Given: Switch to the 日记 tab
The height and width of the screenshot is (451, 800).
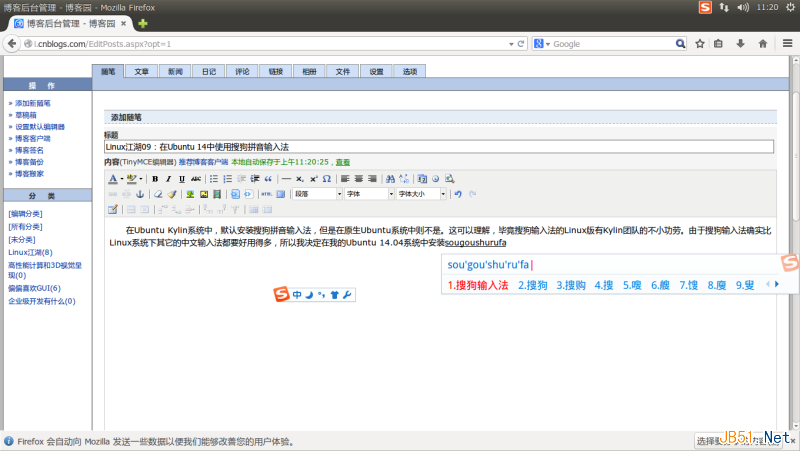Looking at the screenshot, I should [x=209, y=72].
